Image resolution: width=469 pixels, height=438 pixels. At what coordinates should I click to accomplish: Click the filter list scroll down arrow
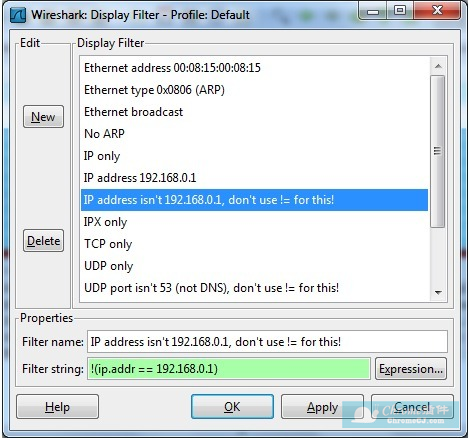point(438,293)
